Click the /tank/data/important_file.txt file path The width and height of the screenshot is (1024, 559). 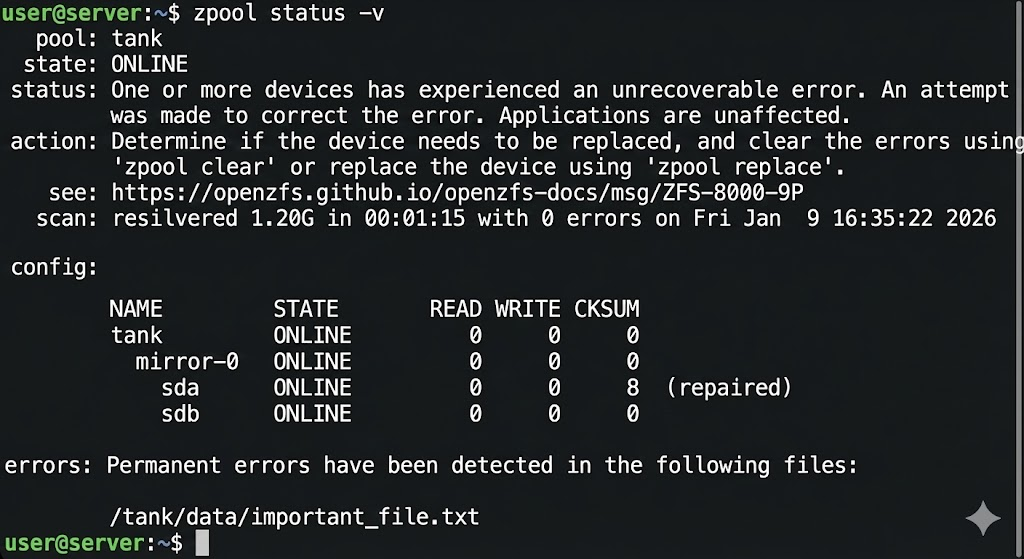click(x=295, y=517)
